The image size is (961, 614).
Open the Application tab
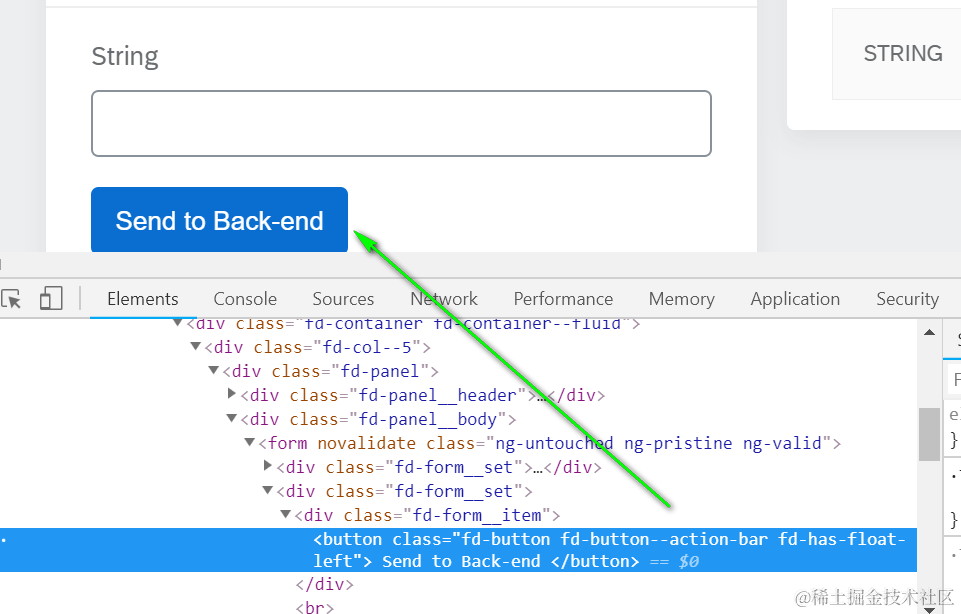[x=795, y=299]
